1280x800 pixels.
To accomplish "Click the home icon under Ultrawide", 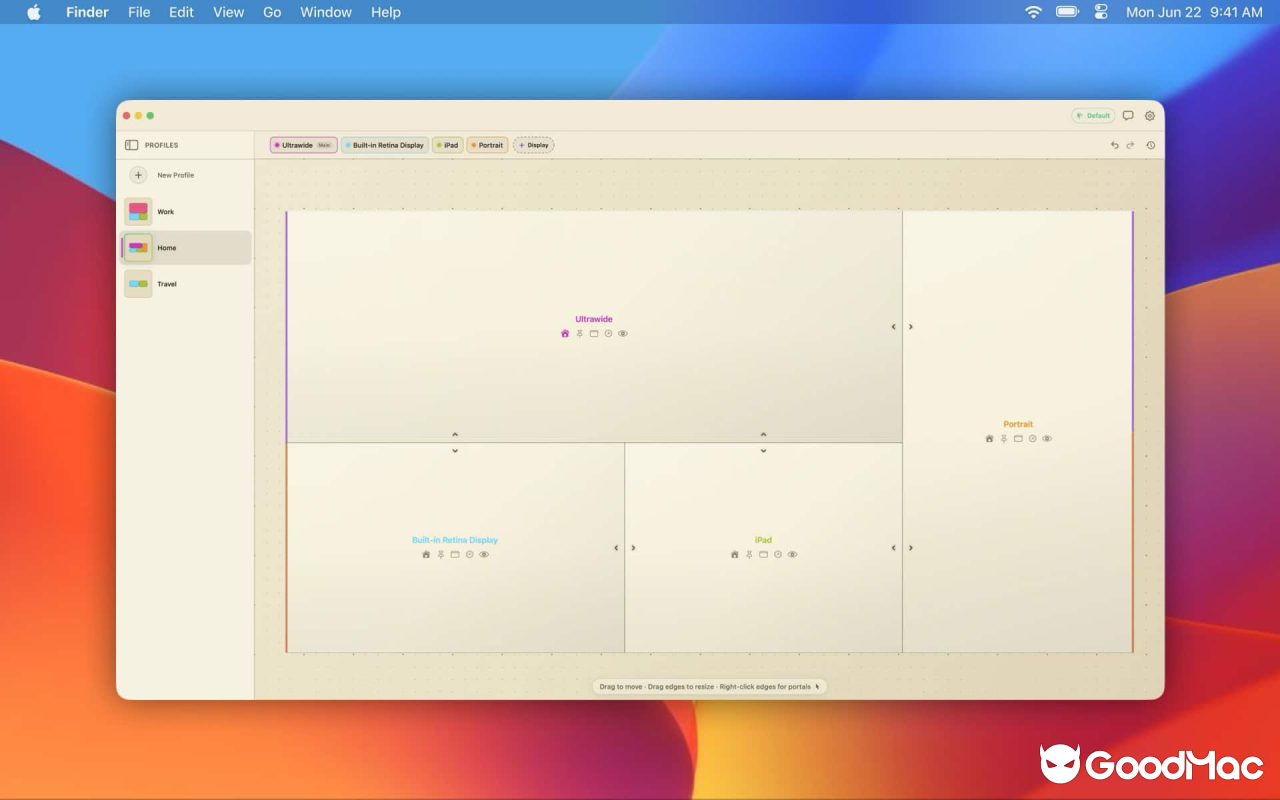I will (565, 334).
